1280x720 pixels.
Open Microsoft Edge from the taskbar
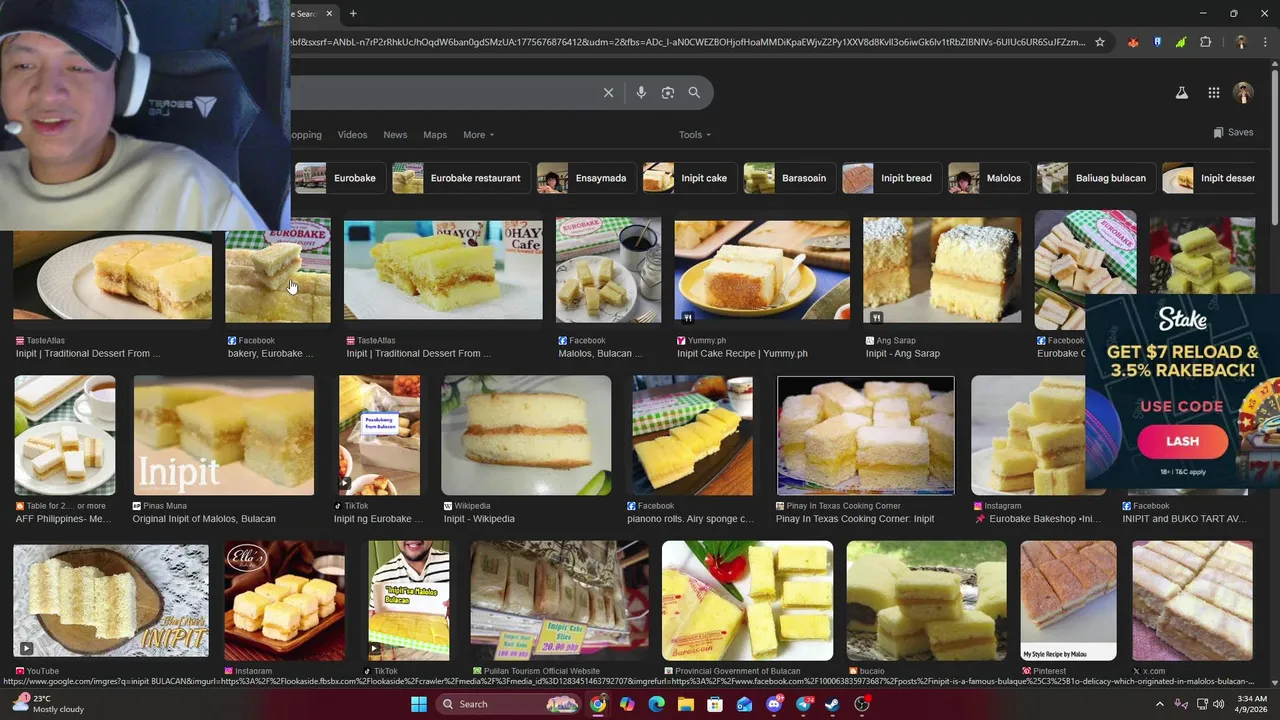656,704
